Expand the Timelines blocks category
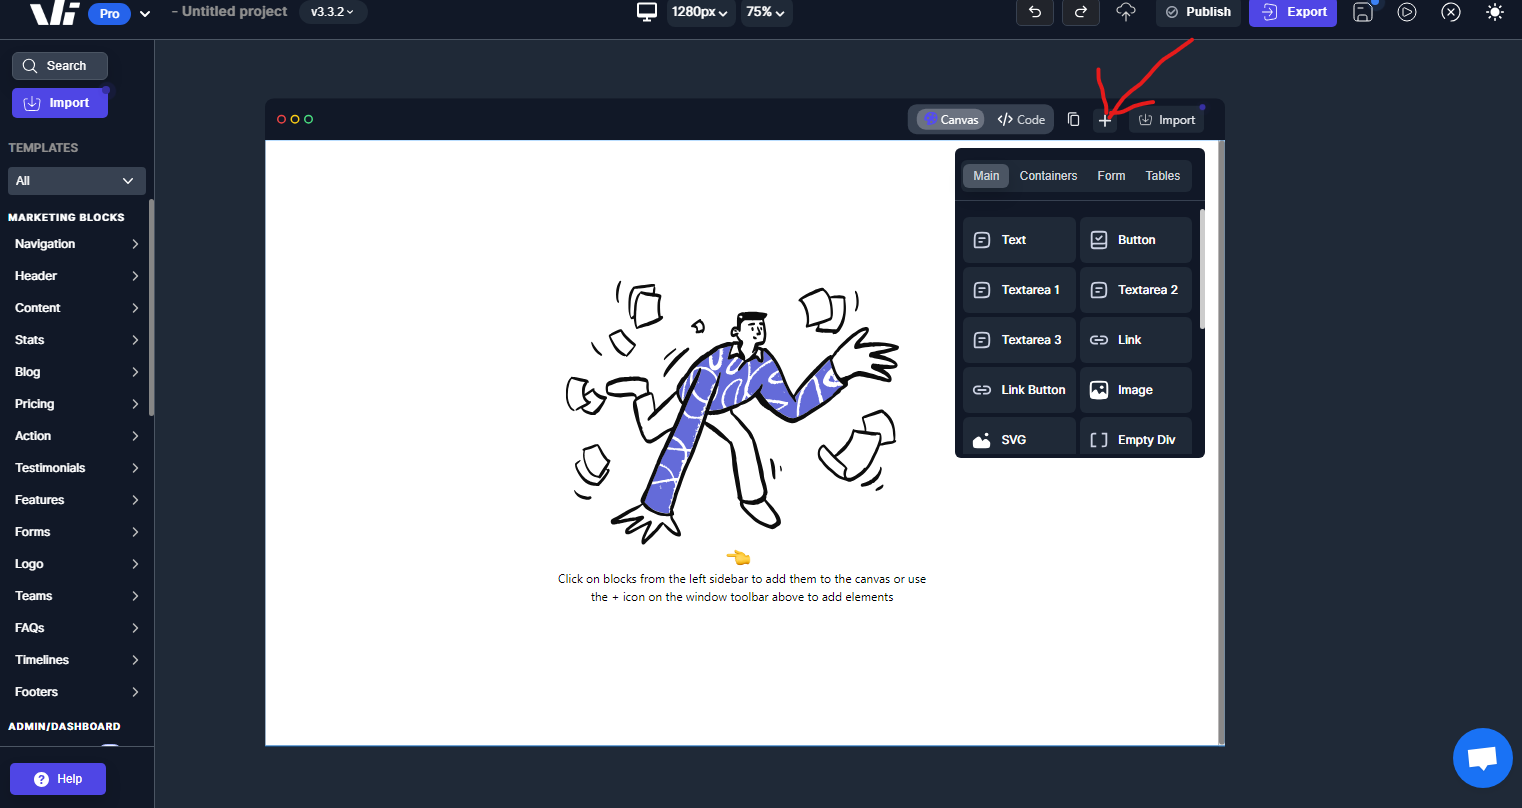This screenshot has width=1522, height=808. pyautogui.click(x=76, y=660)
